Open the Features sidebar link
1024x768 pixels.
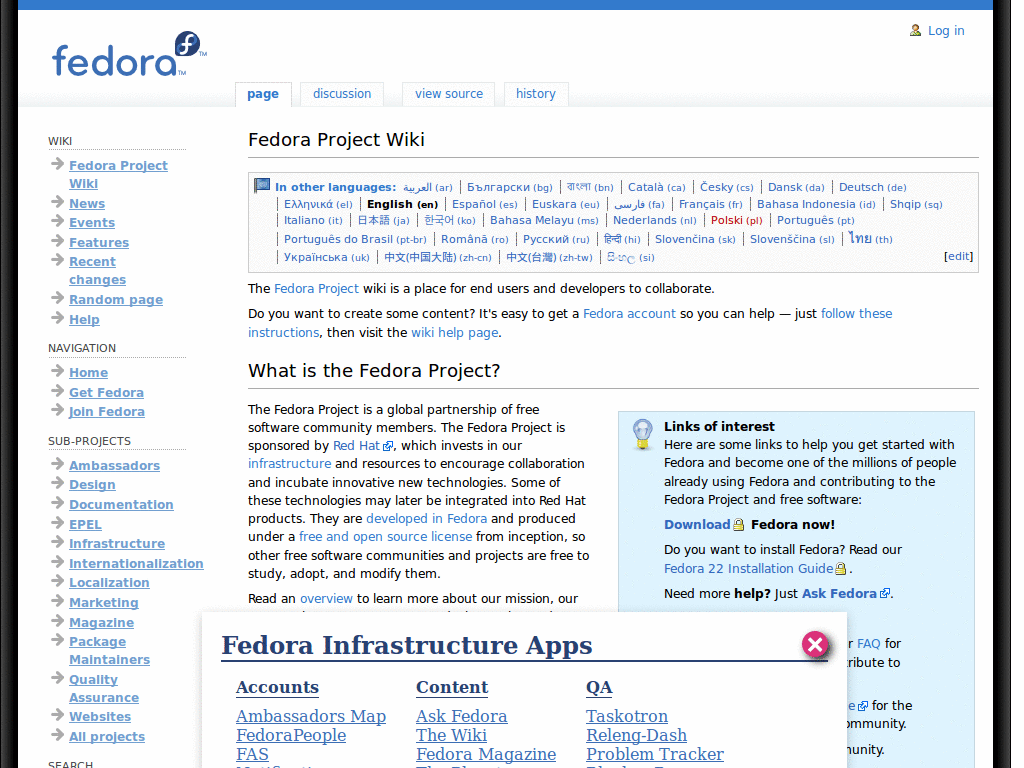click(99, 242)
